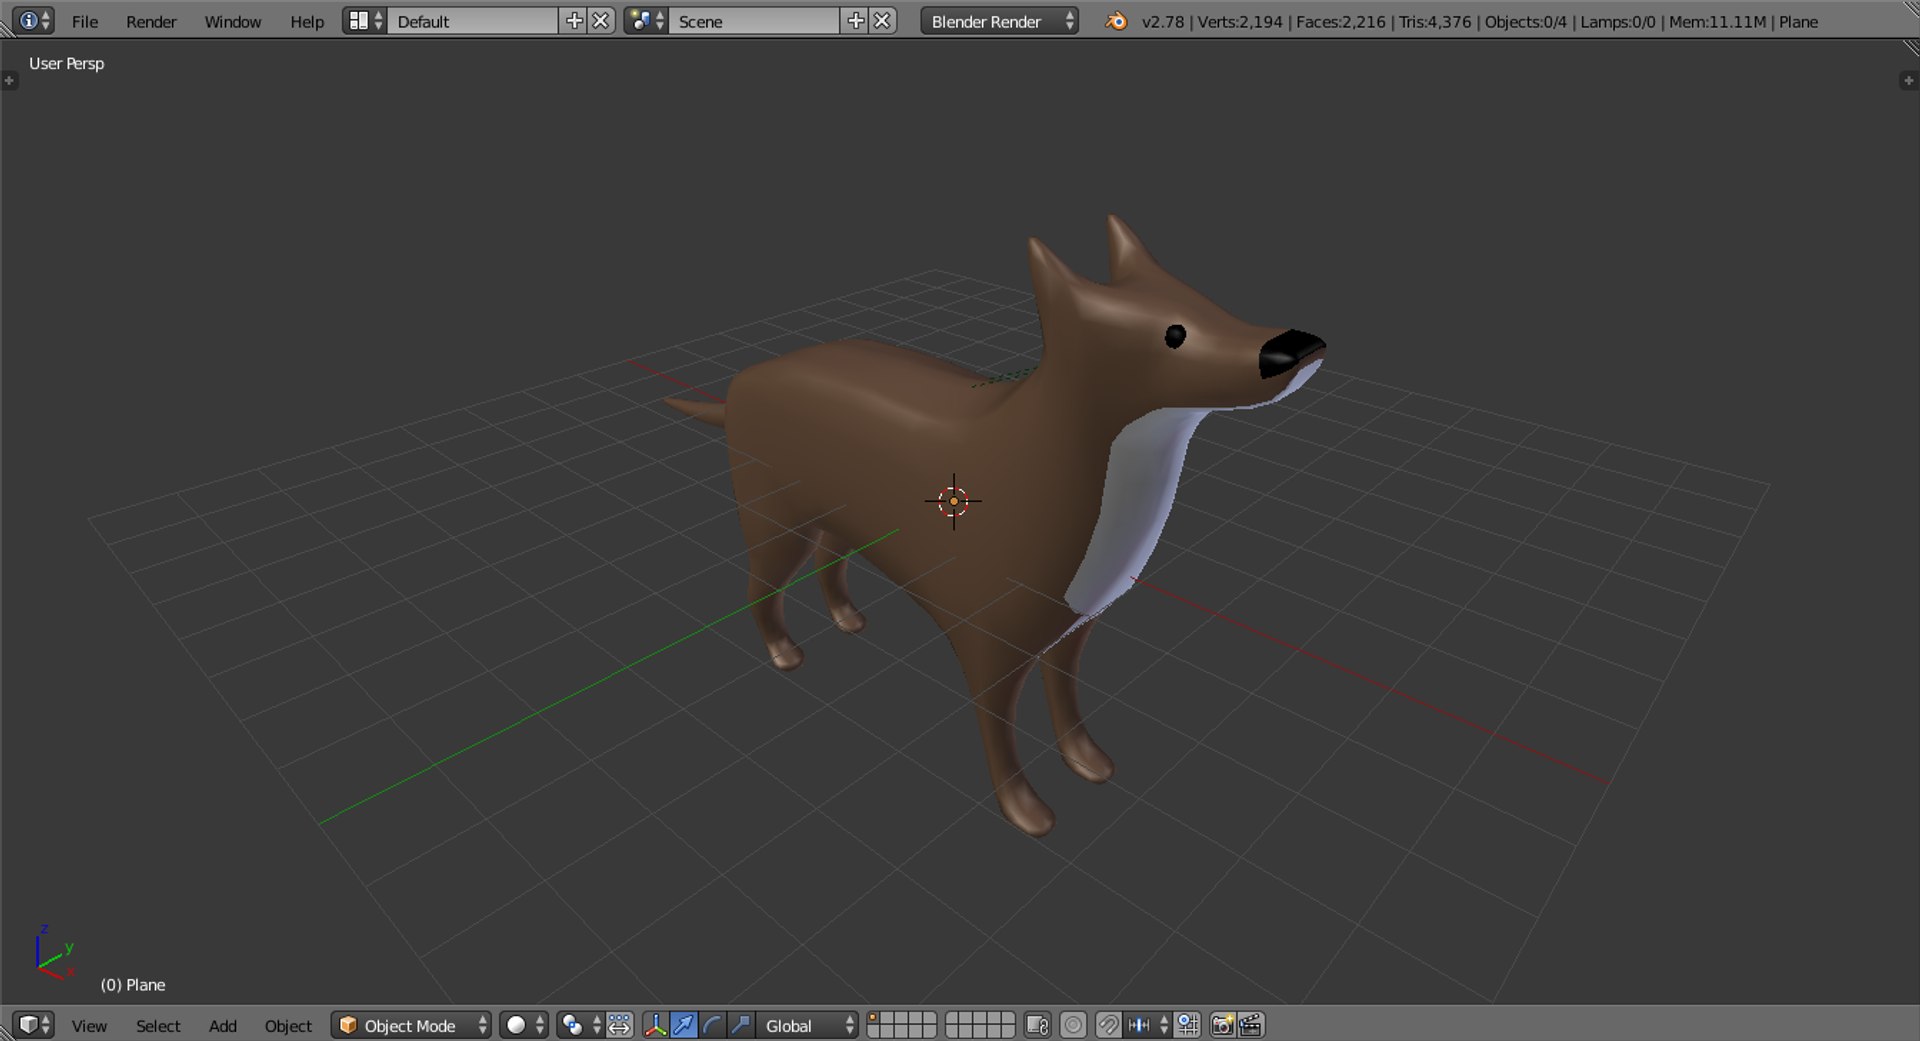This screenshot has width=1920, height=1041.
Task: Select the scale manipulator icon
Action: [x=740, y=1025]
